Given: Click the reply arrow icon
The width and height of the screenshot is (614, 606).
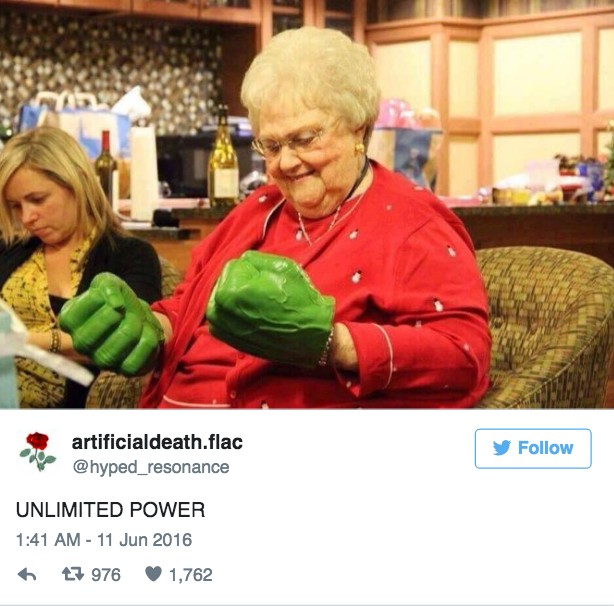Looking at the screenshot, I should click(27, 575).
